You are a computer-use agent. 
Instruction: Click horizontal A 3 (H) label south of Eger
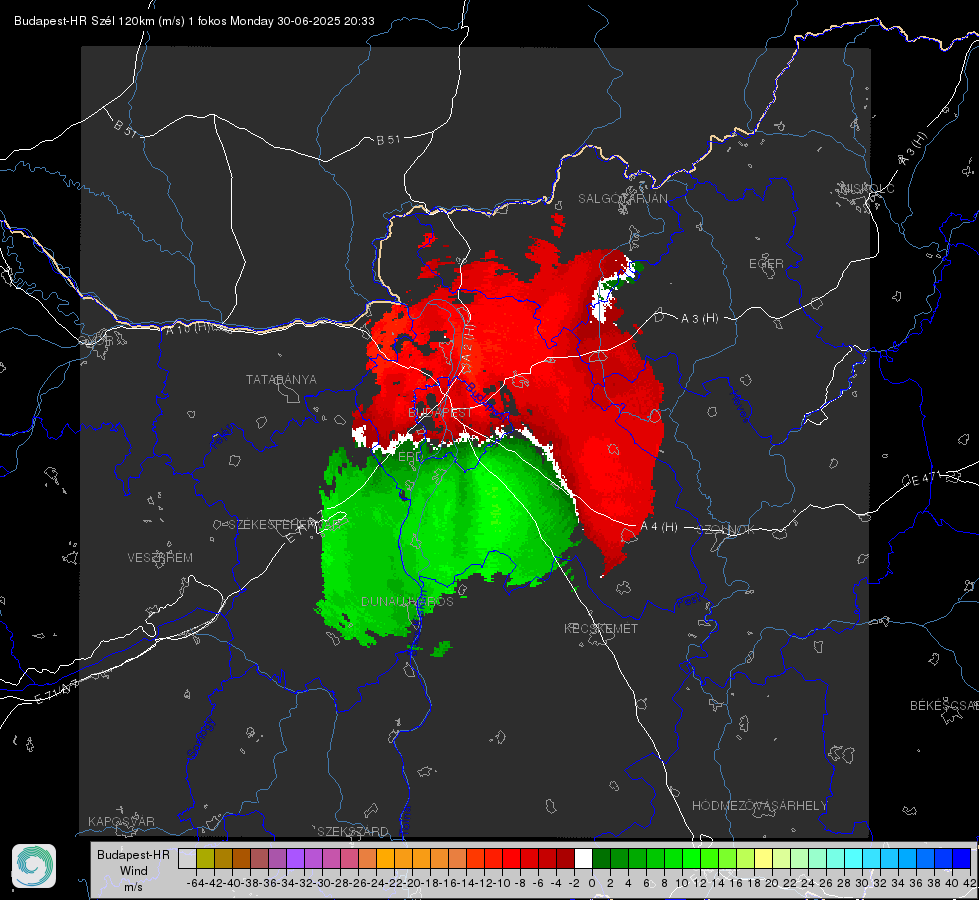coord(699,318)
